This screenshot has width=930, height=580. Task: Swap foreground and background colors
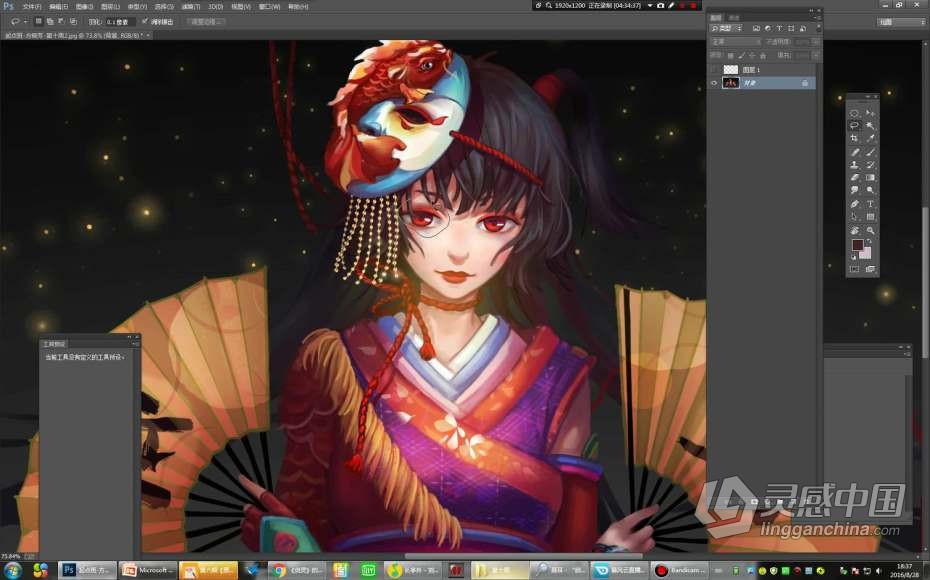coord(868,241)
